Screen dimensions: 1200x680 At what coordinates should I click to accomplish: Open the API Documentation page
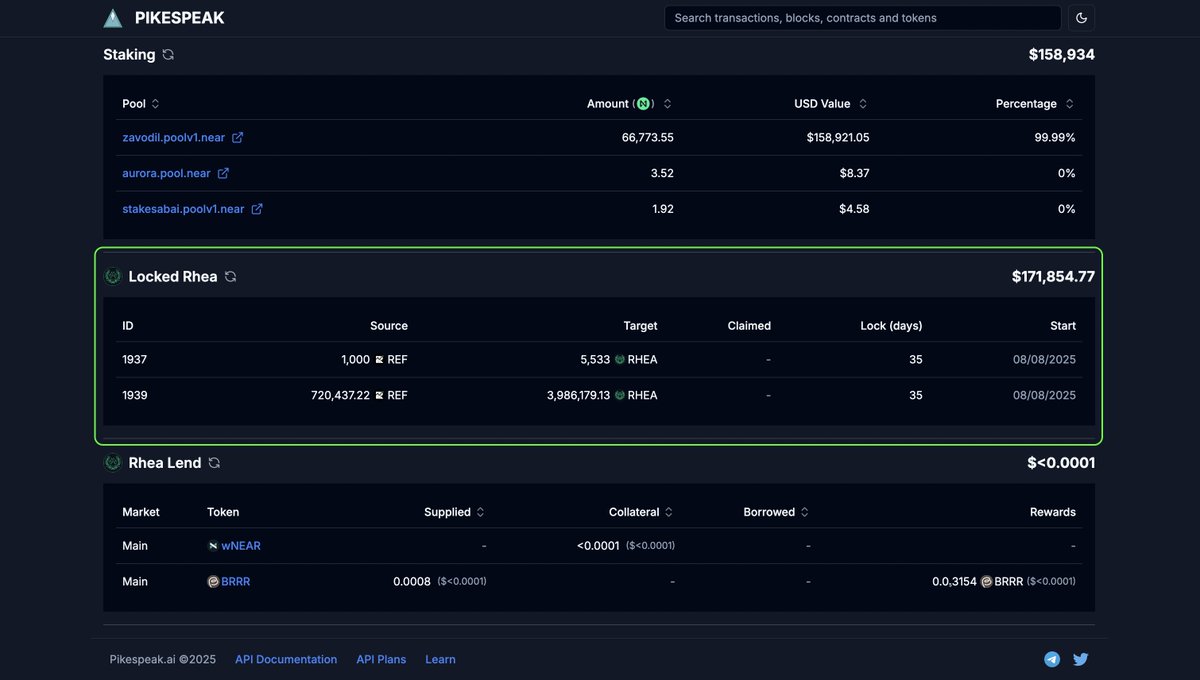285,659
